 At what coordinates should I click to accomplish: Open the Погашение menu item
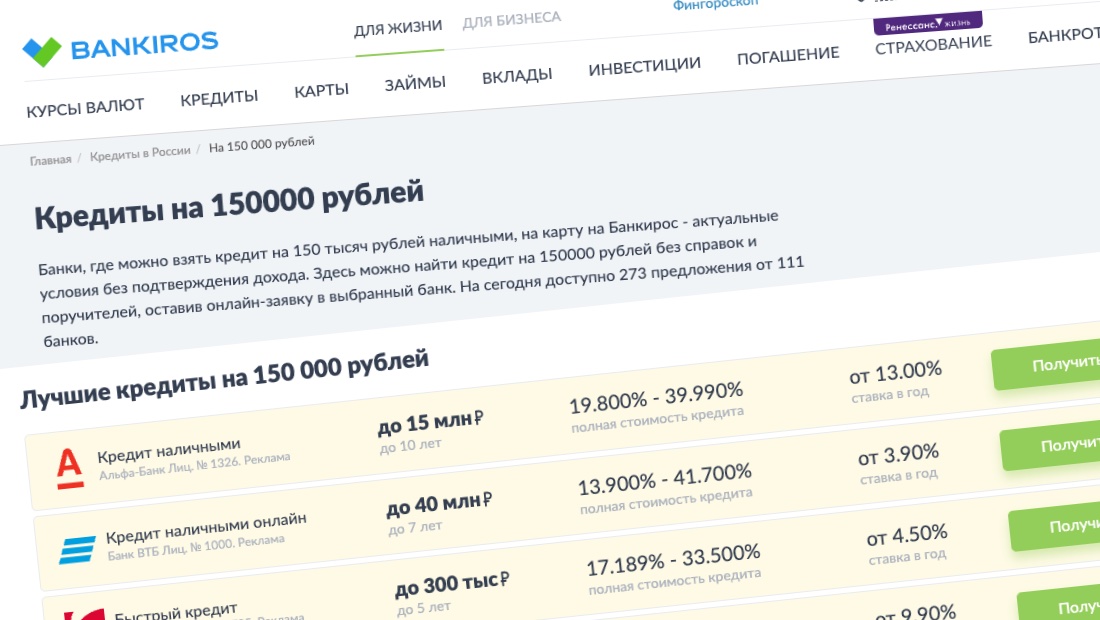click(788, 55)
